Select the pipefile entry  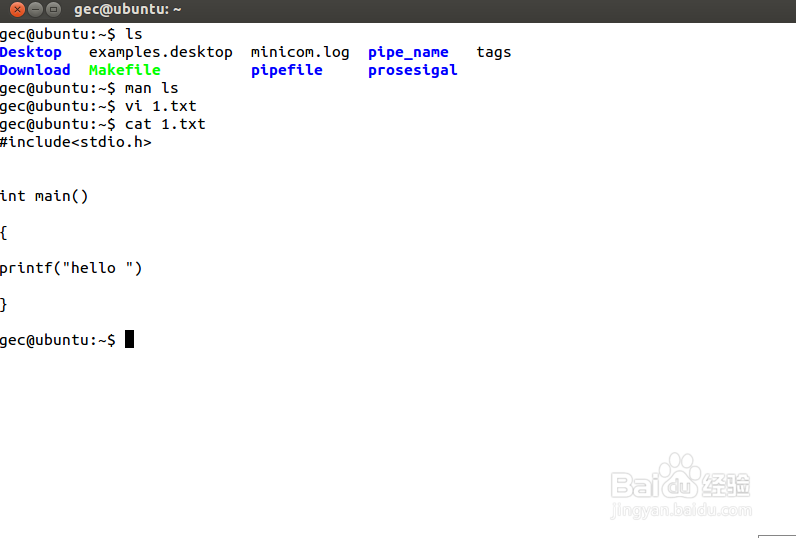(286, 70)
